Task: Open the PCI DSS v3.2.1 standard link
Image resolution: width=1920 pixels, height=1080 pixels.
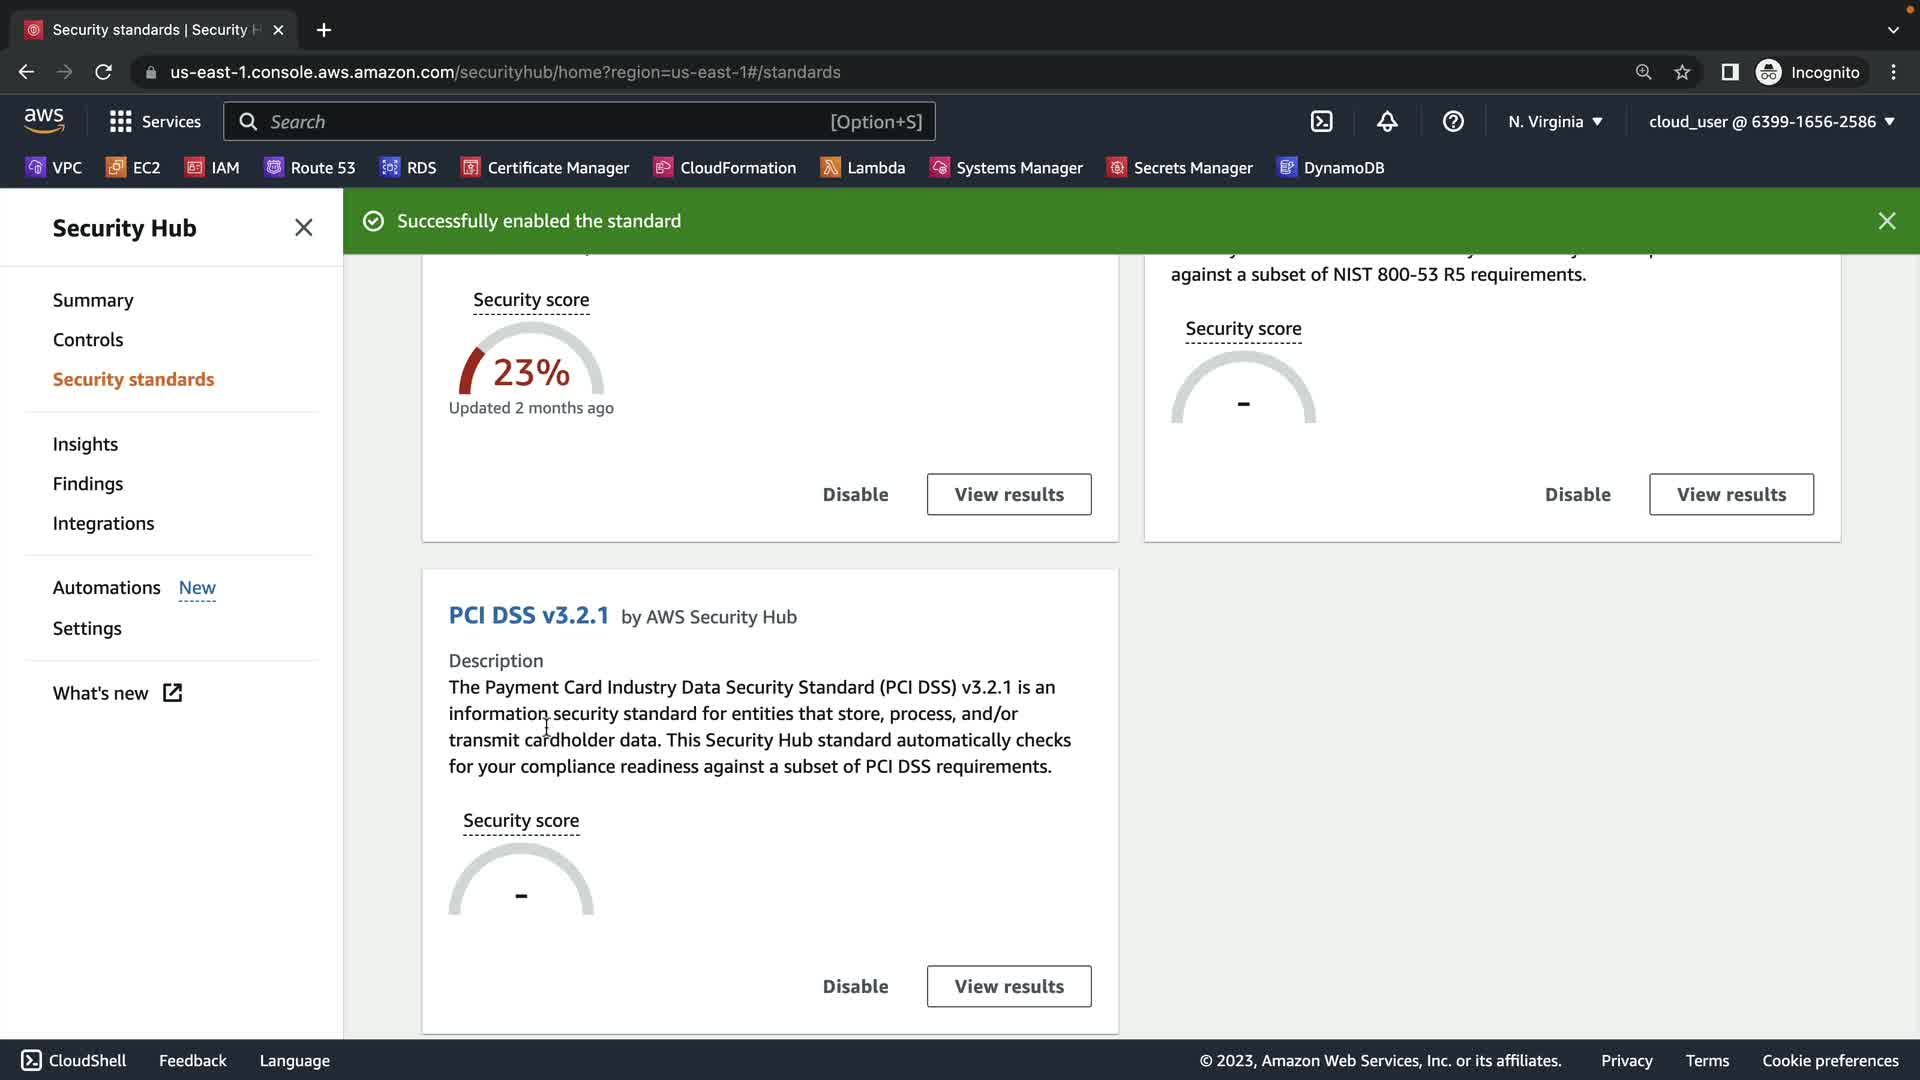Action: [528, 615]
